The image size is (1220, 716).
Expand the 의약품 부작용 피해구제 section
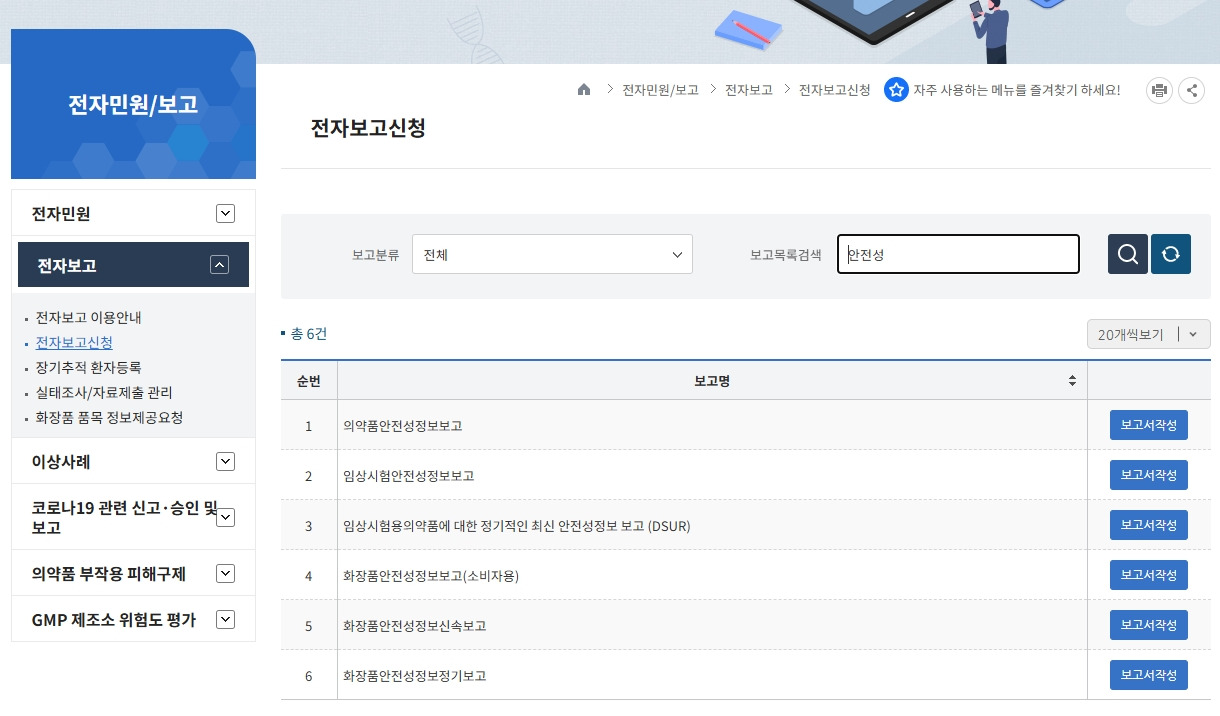225,573
